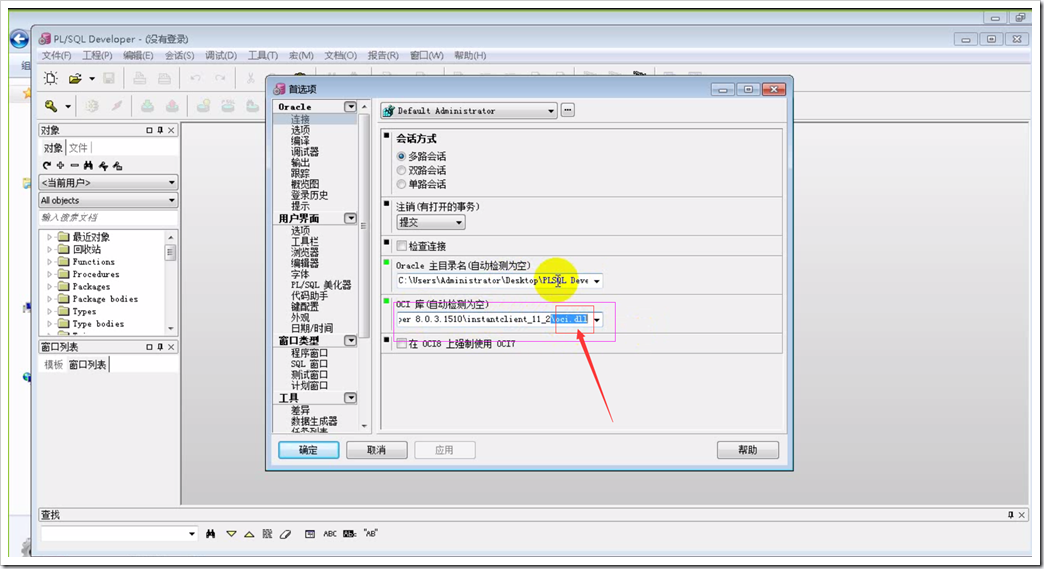
Task: Click the 输入搜索文档 search field
Action: point(108,218)
